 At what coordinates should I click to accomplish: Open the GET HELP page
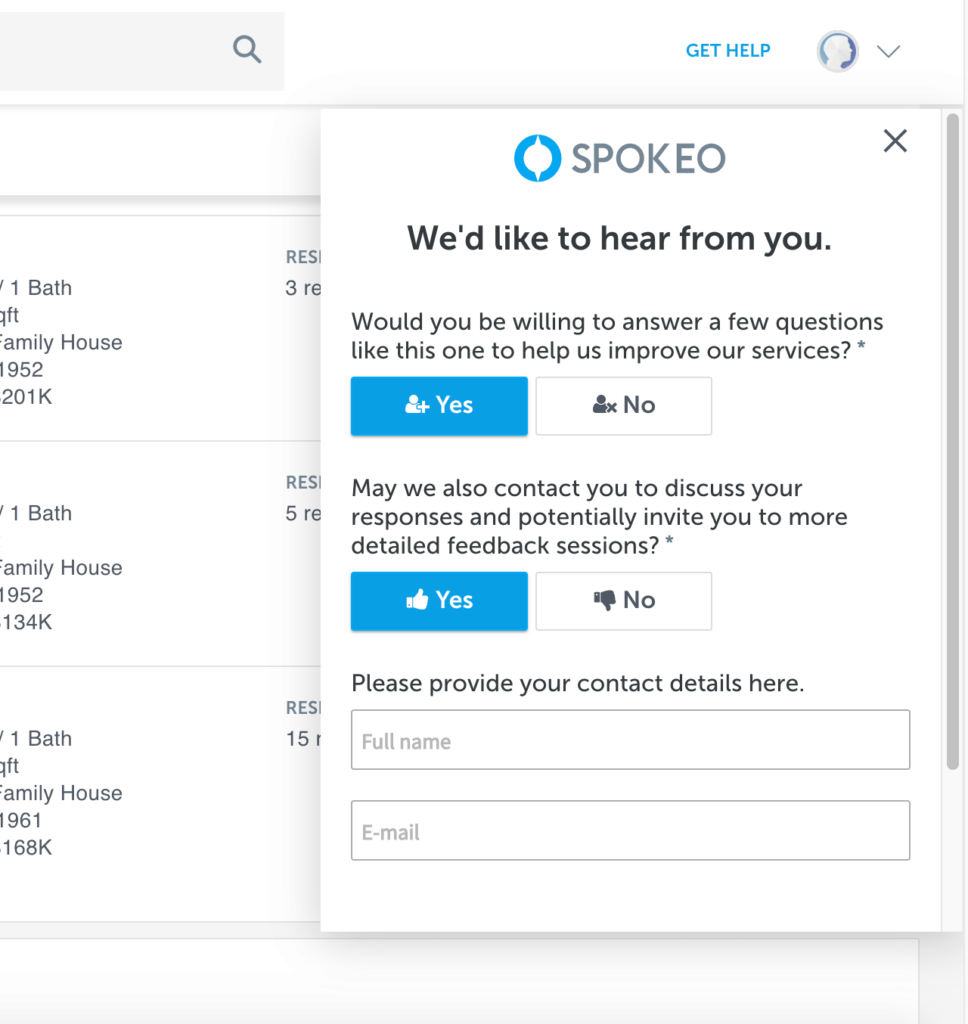(727, 50)
